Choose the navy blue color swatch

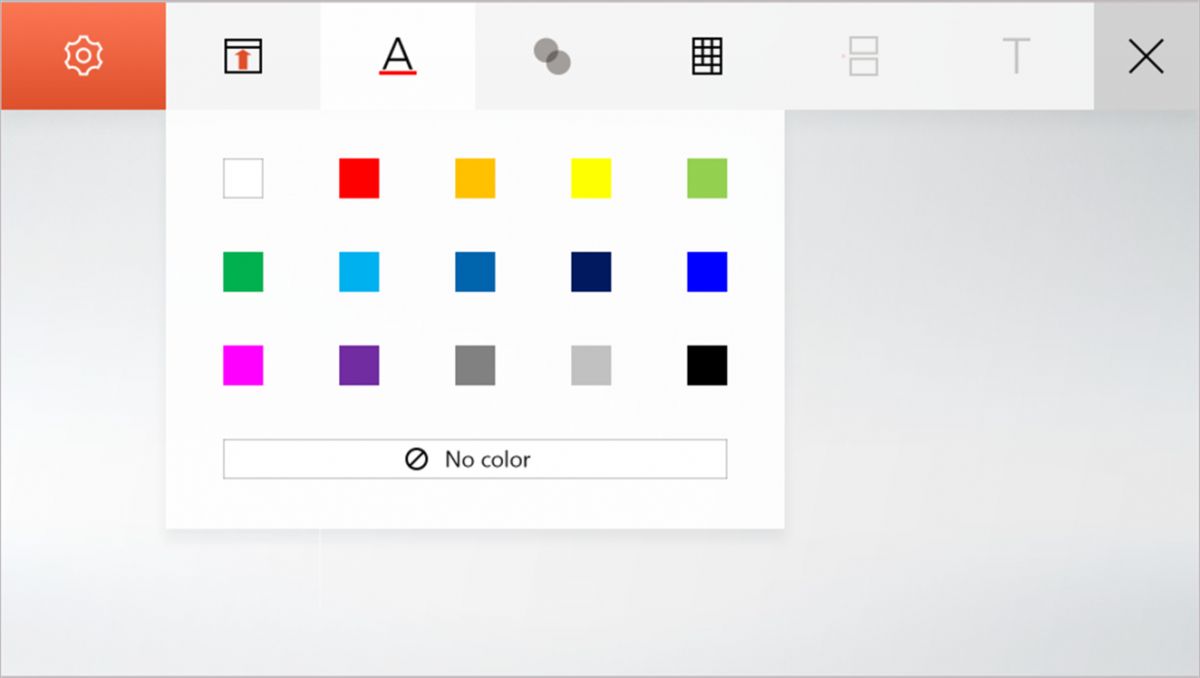[x=591, y=272]
